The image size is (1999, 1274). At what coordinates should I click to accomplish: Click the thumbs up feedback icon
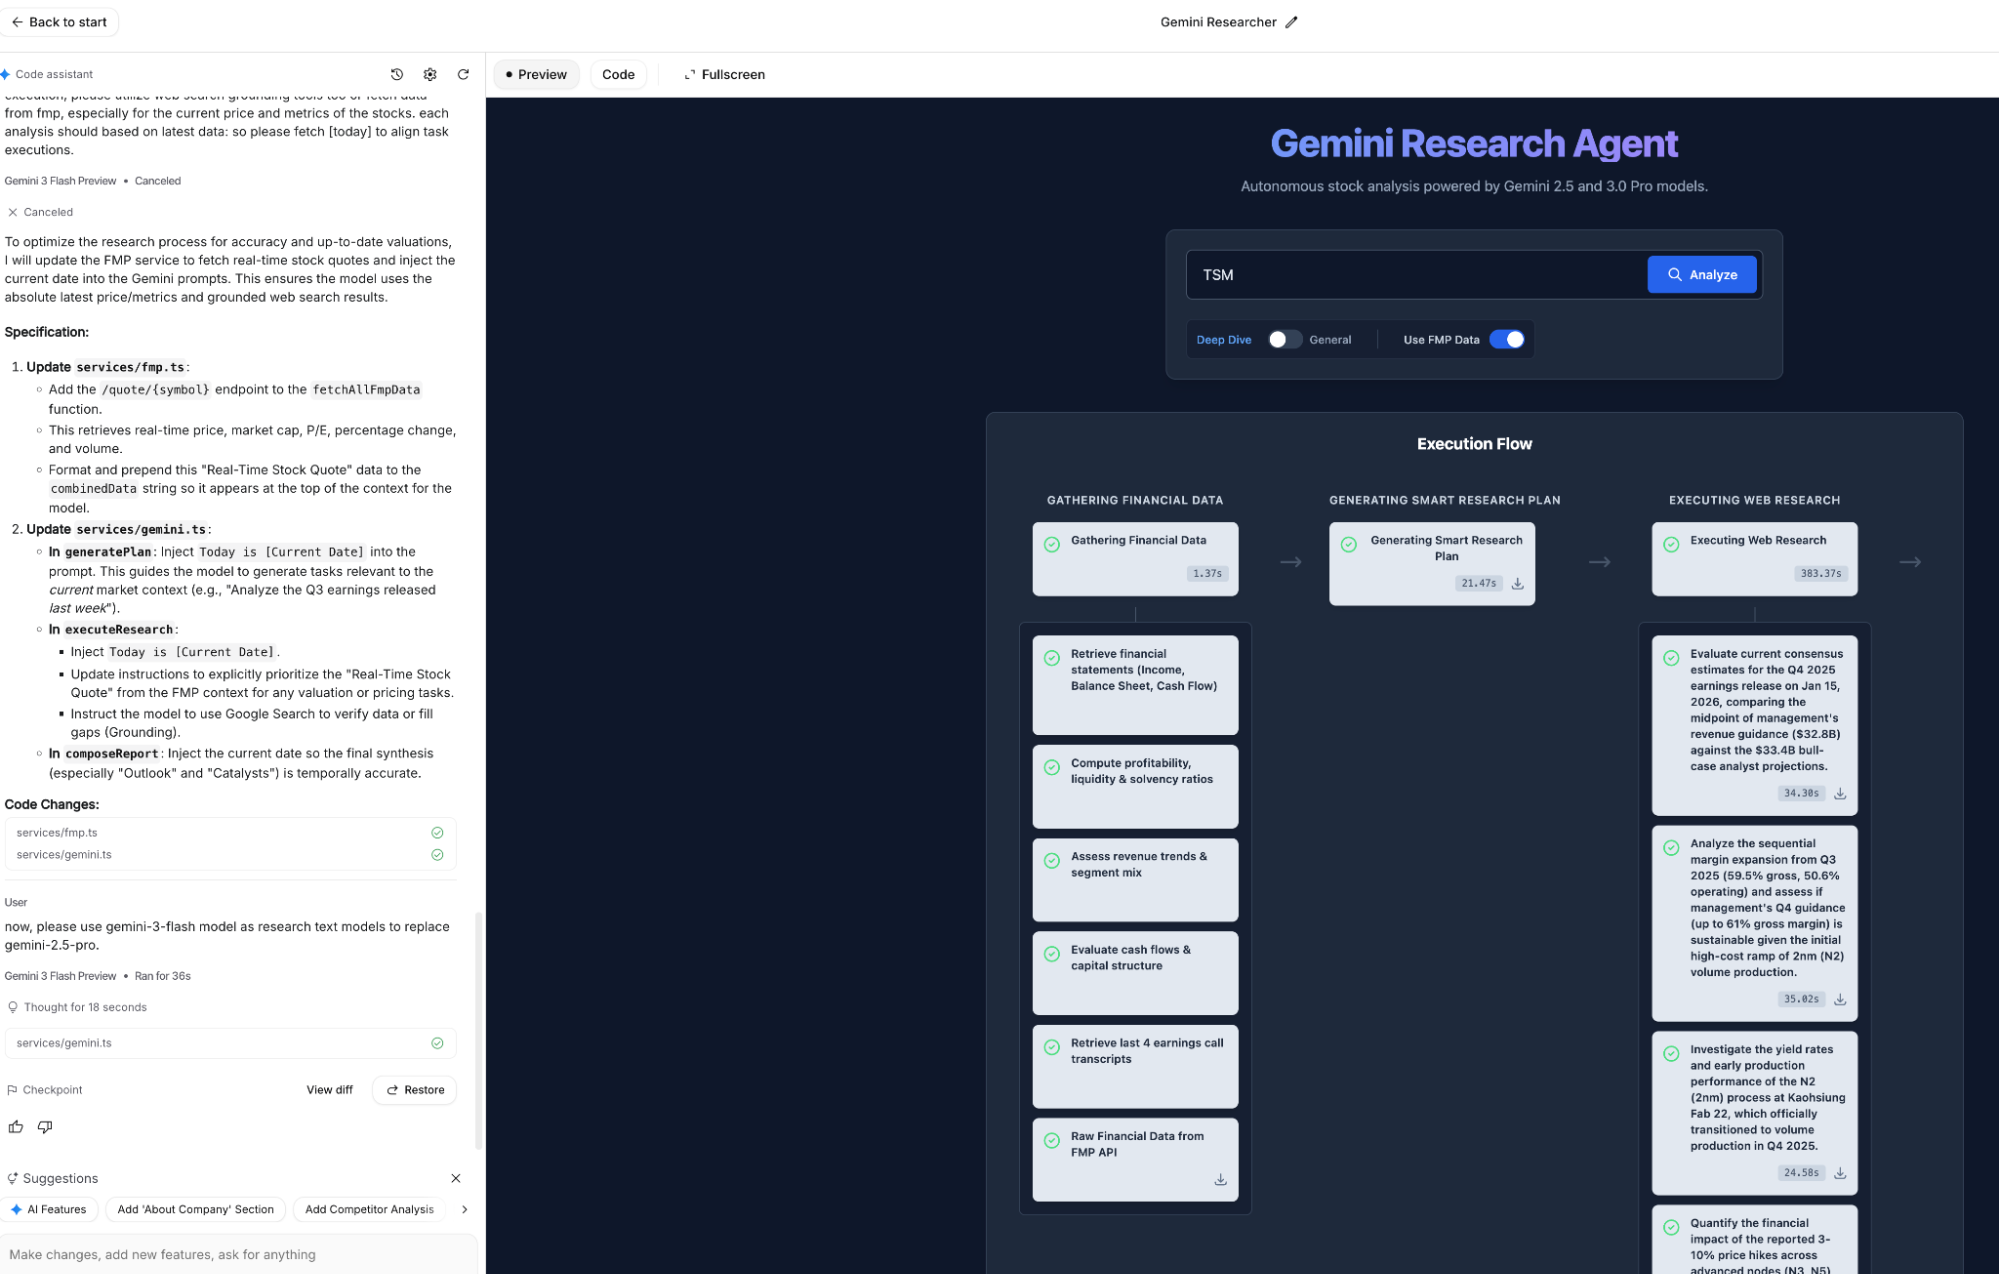16,1127
